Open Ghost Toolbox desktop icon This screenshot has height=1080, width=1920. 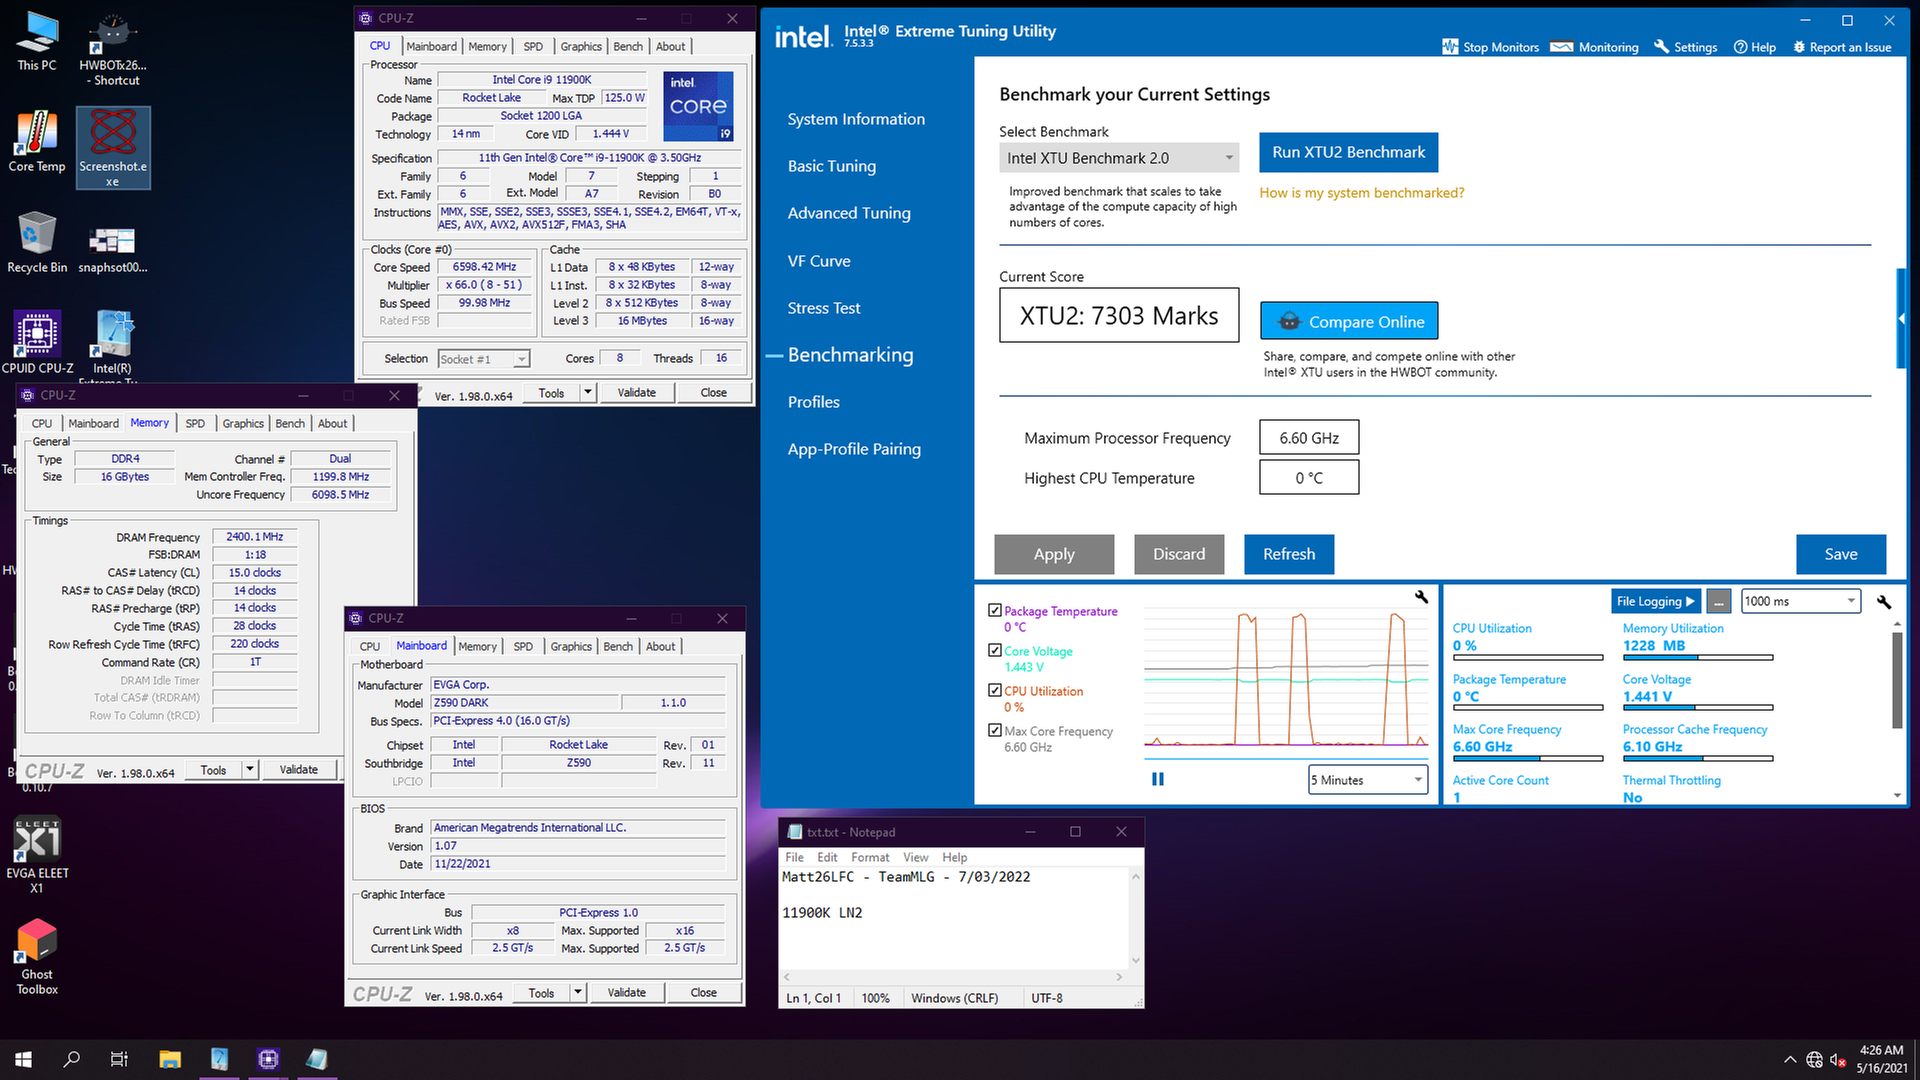click(37, 956)
